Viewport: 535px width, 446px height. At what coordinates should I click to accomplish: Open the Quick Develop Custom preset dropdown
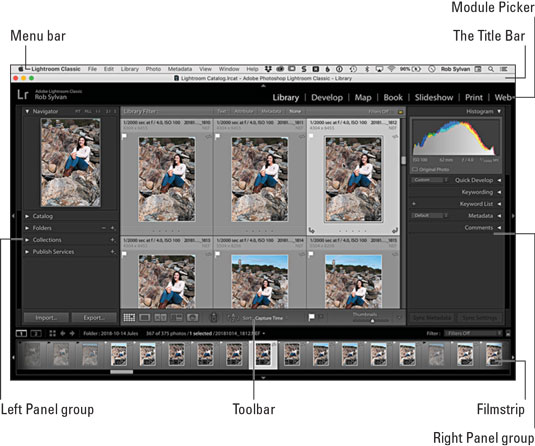(429, 180)
